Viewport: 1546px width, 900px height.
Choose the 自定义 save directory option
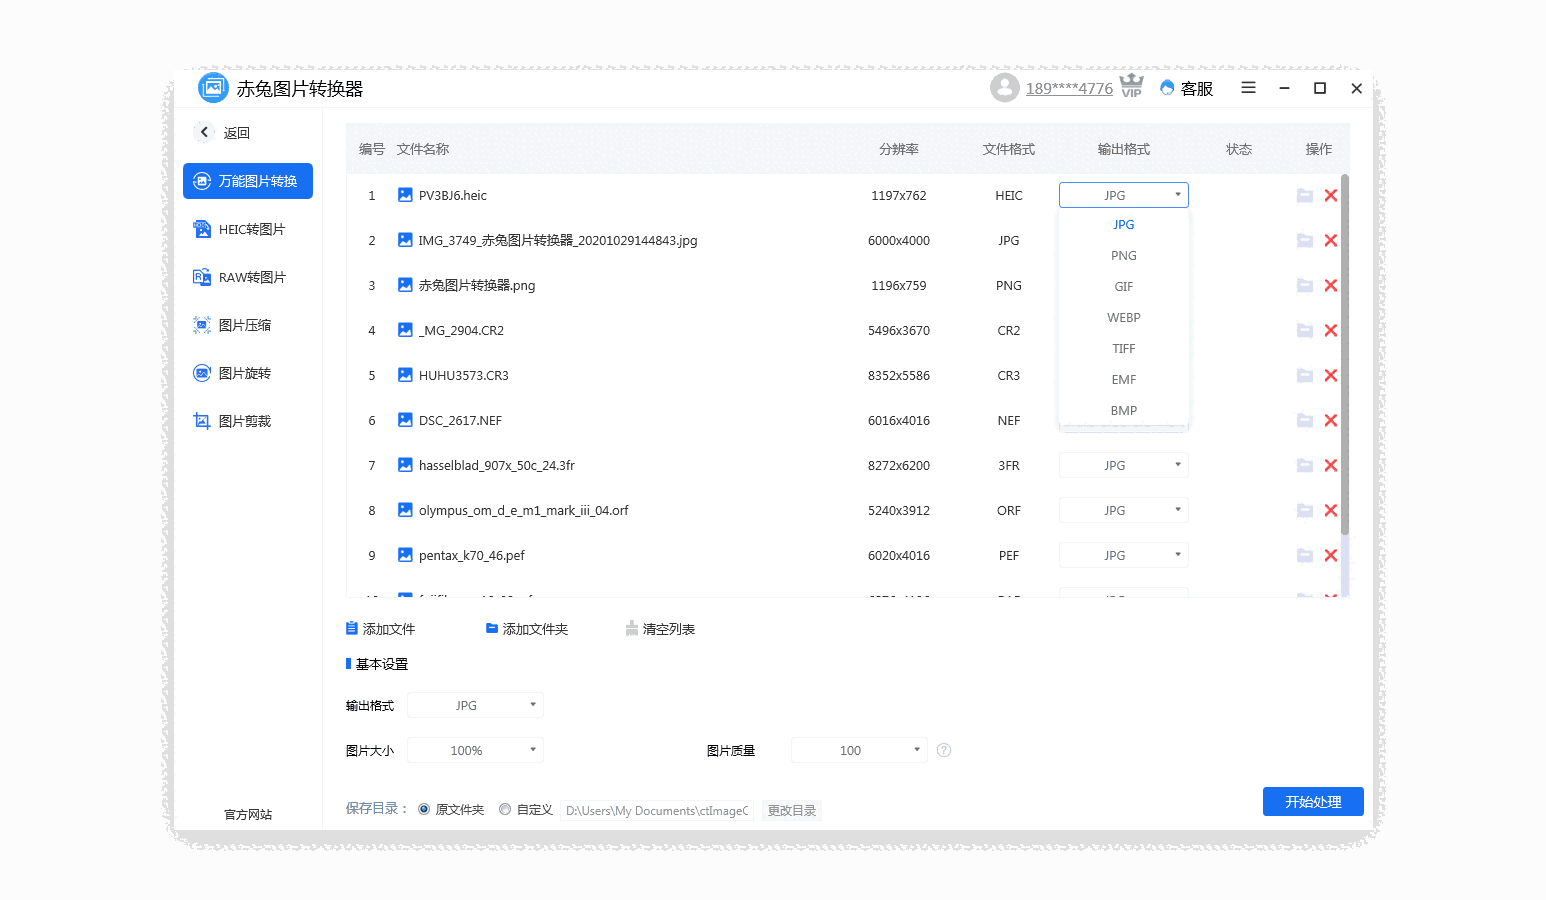[506, 809]
